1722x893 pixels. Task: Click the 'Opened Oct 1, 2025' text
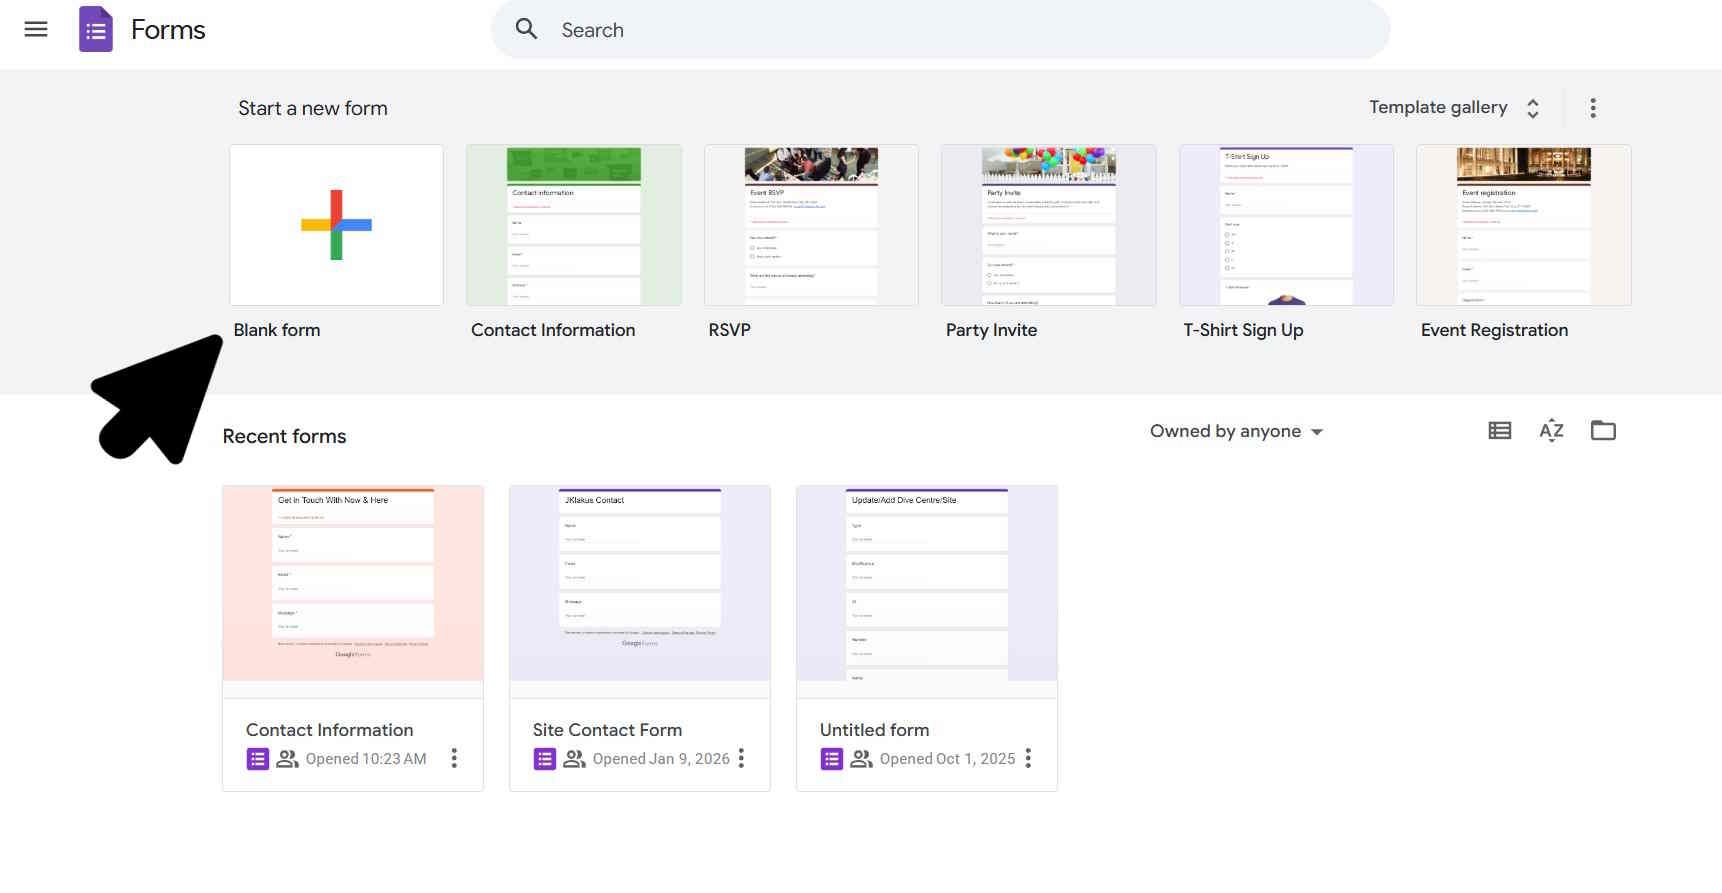[x=947, y=759]
